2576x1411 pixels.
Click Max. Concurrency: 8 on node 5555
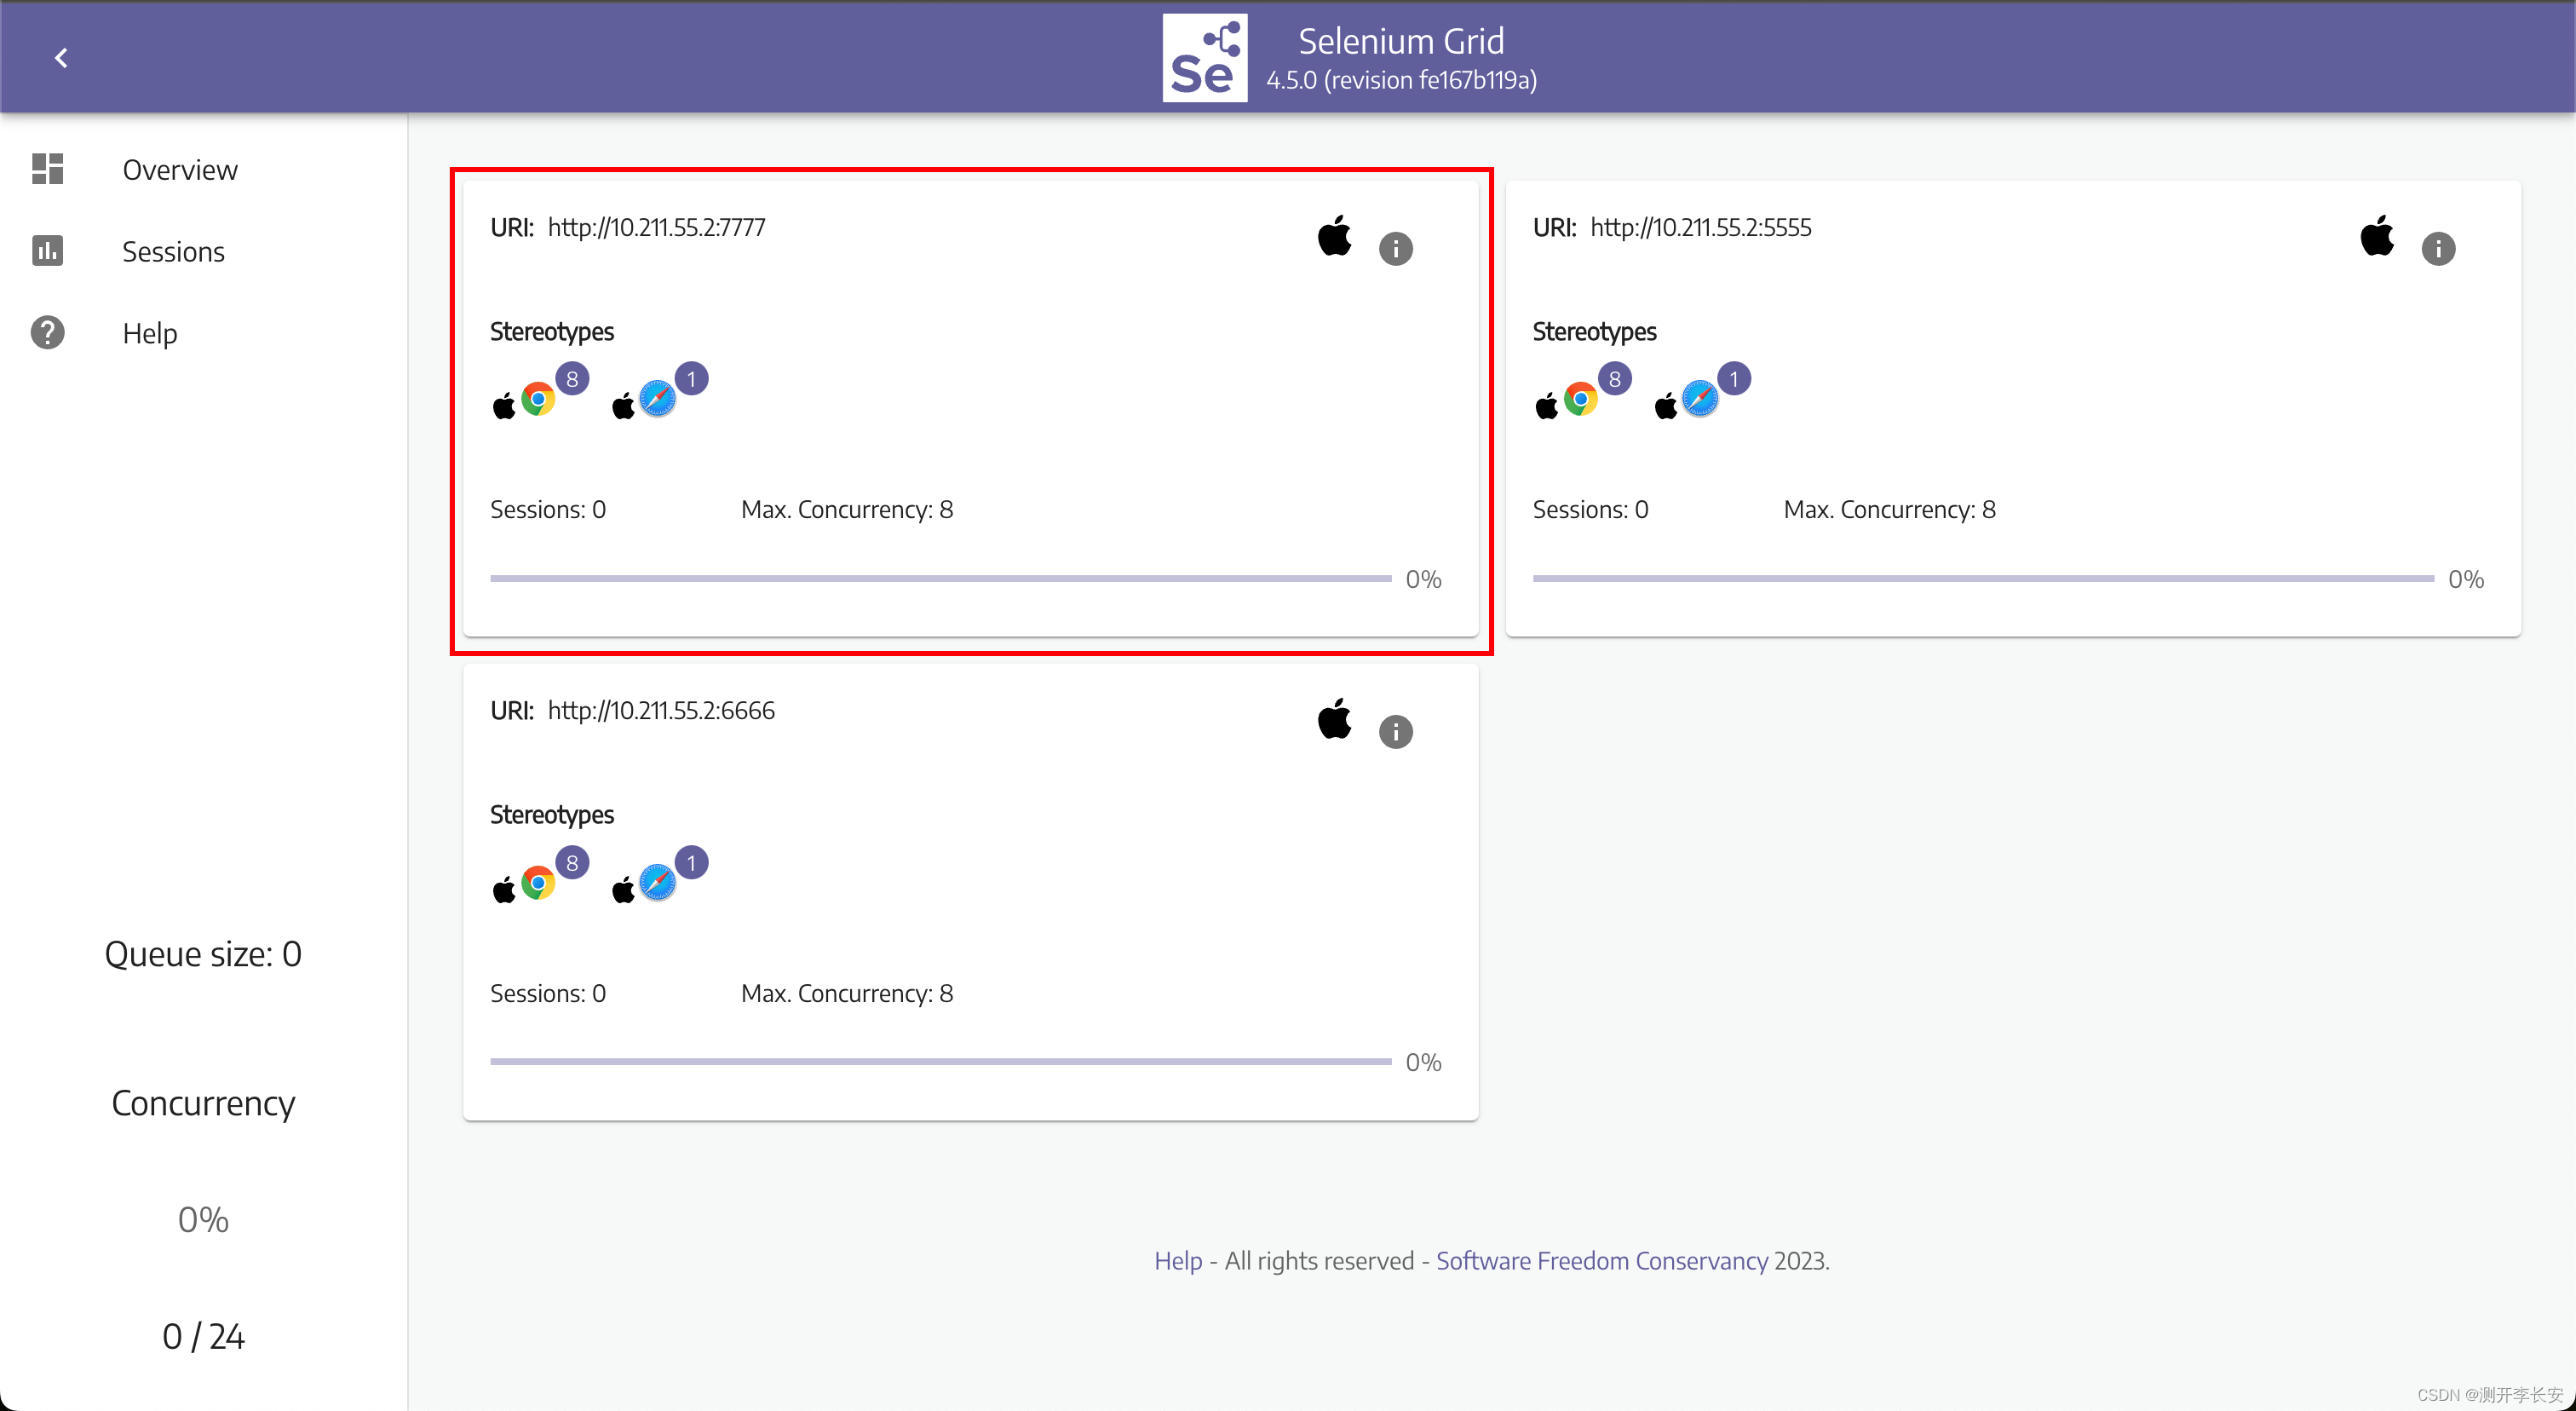[x=1890, y=510]
